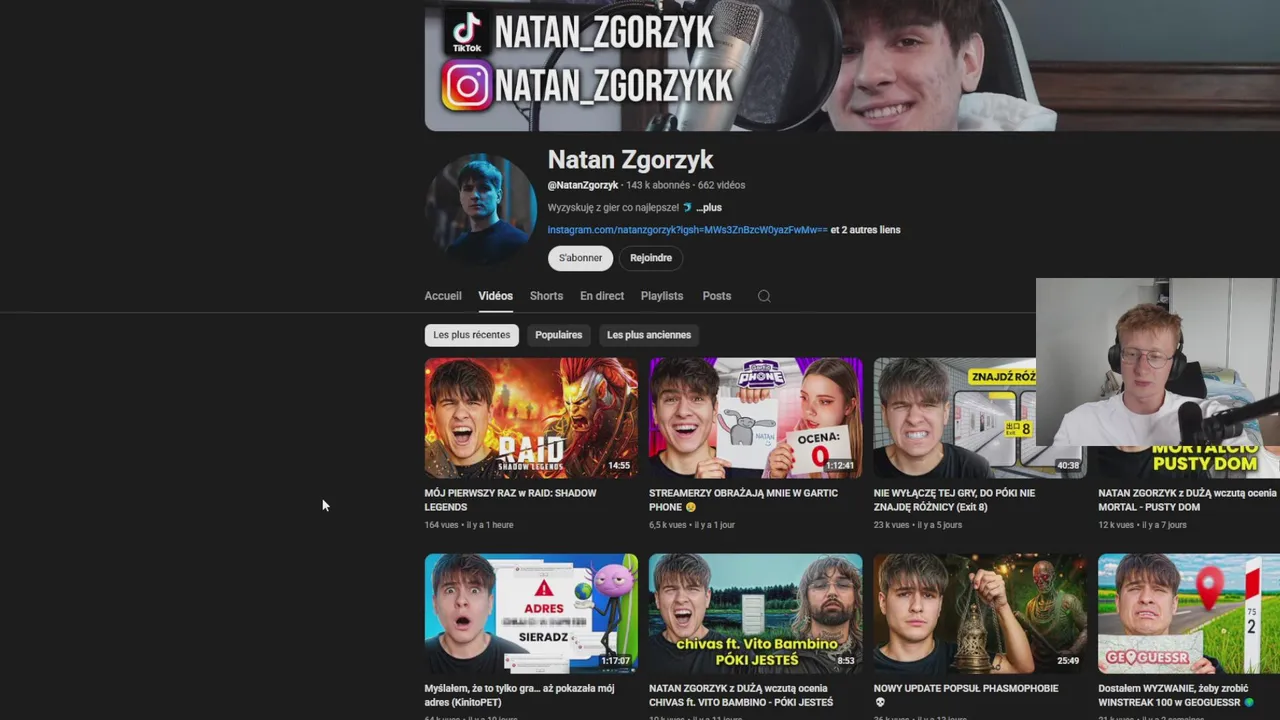Click the 1:12:41 duration badge

point(839,466)
